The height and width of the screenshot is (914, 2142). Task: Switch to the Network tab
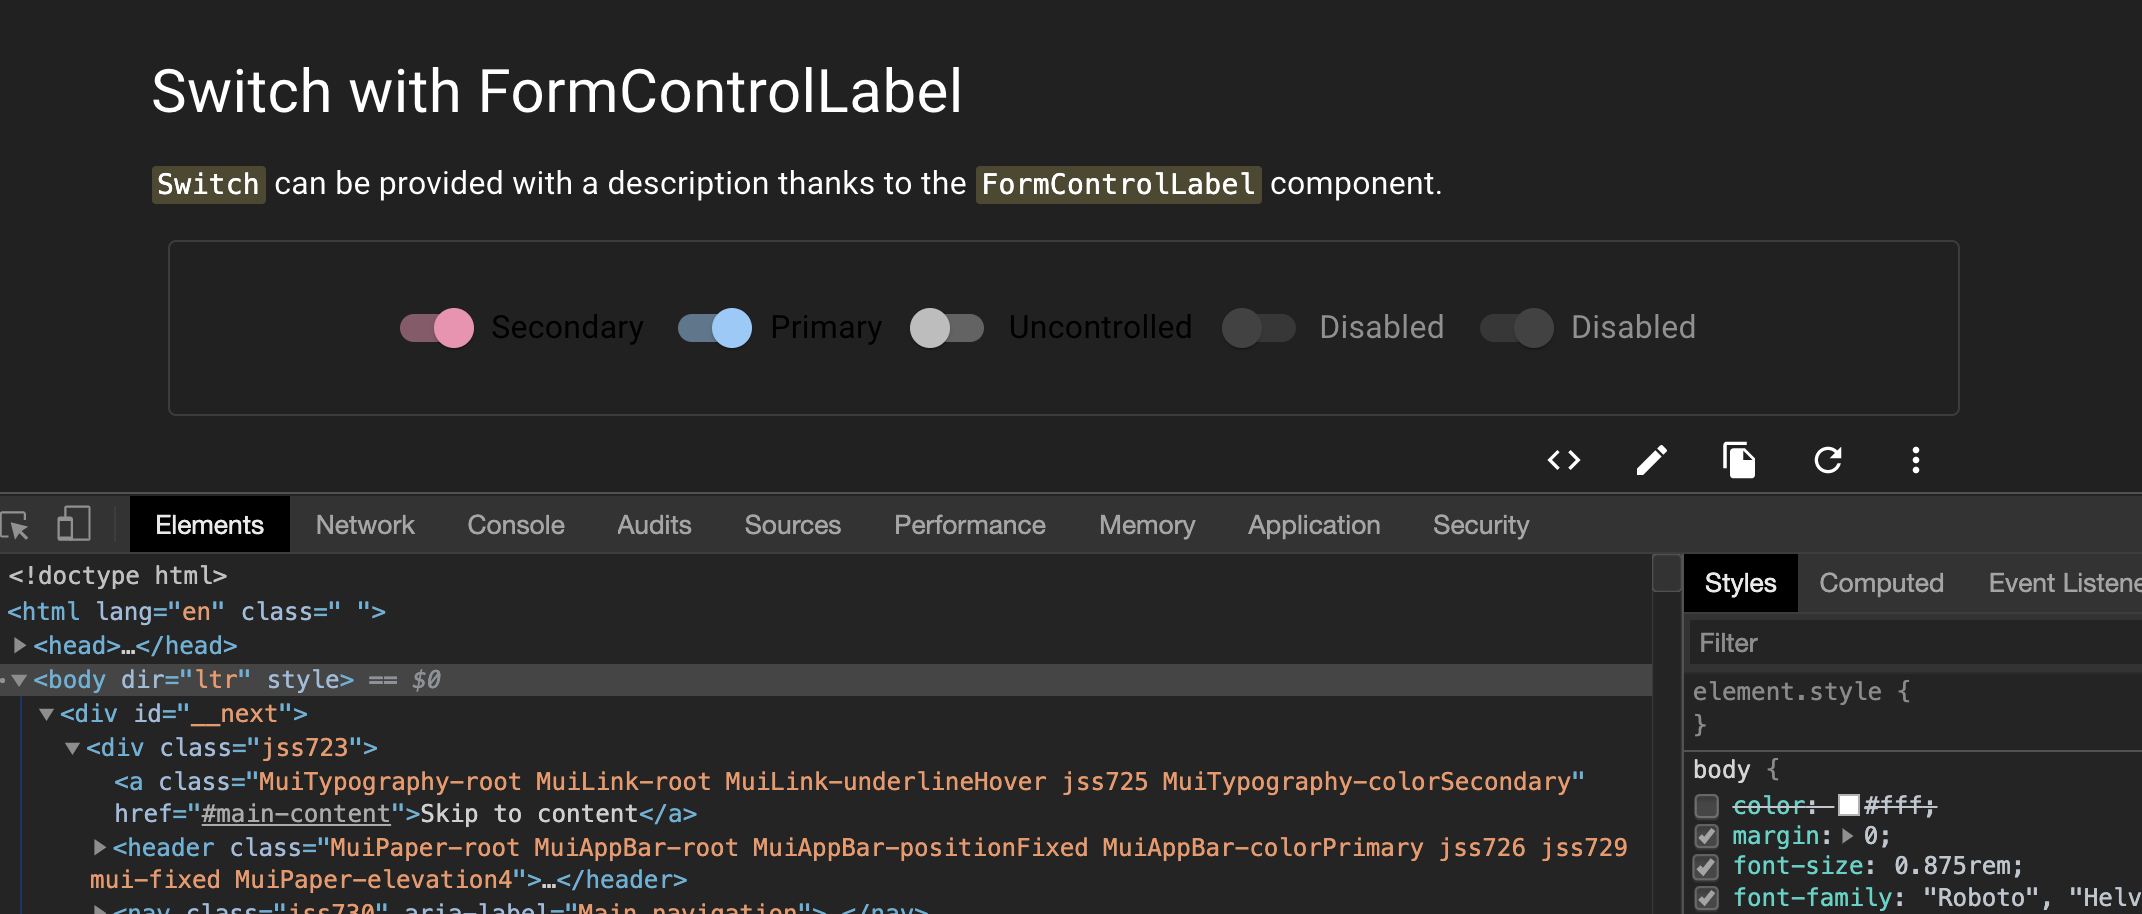pos(365,524)
